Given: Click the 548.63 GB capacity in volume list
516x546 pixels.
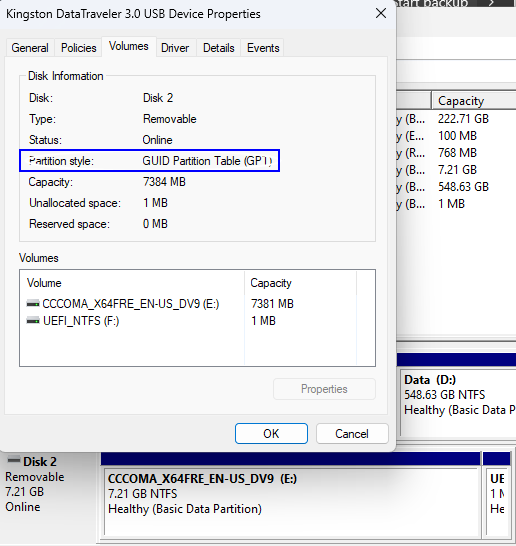Looking at the screenshot, I should click(463, 187).
